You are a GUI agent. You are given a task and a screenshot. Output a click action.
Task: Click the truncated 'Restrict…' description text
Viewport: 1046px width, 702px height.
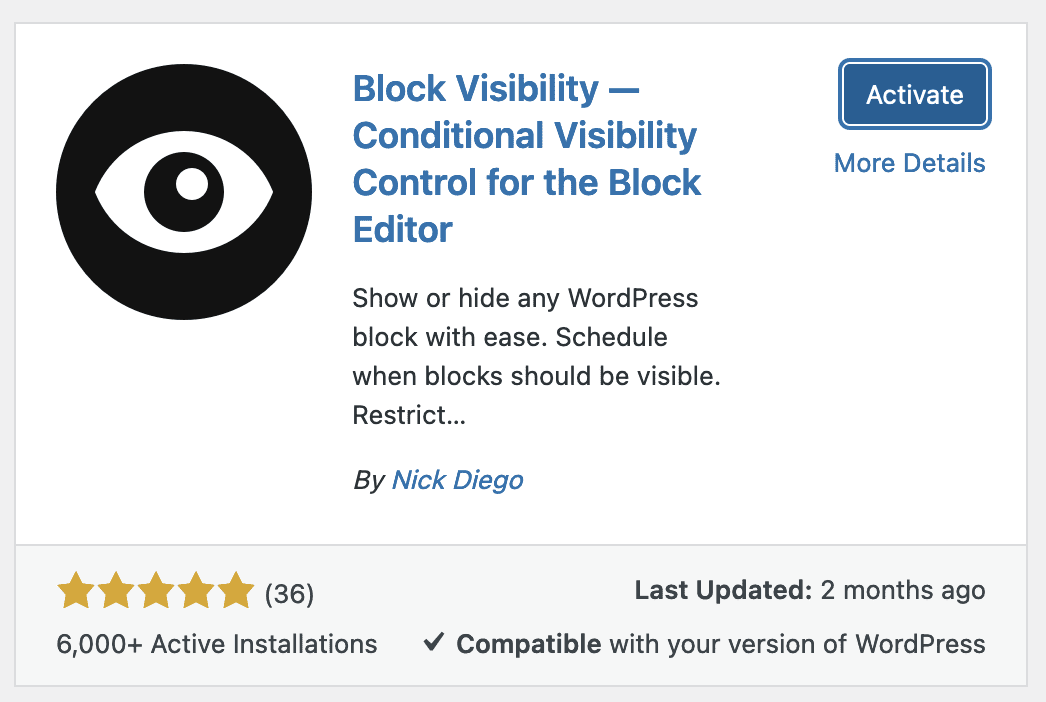click(x=409, y=414)
